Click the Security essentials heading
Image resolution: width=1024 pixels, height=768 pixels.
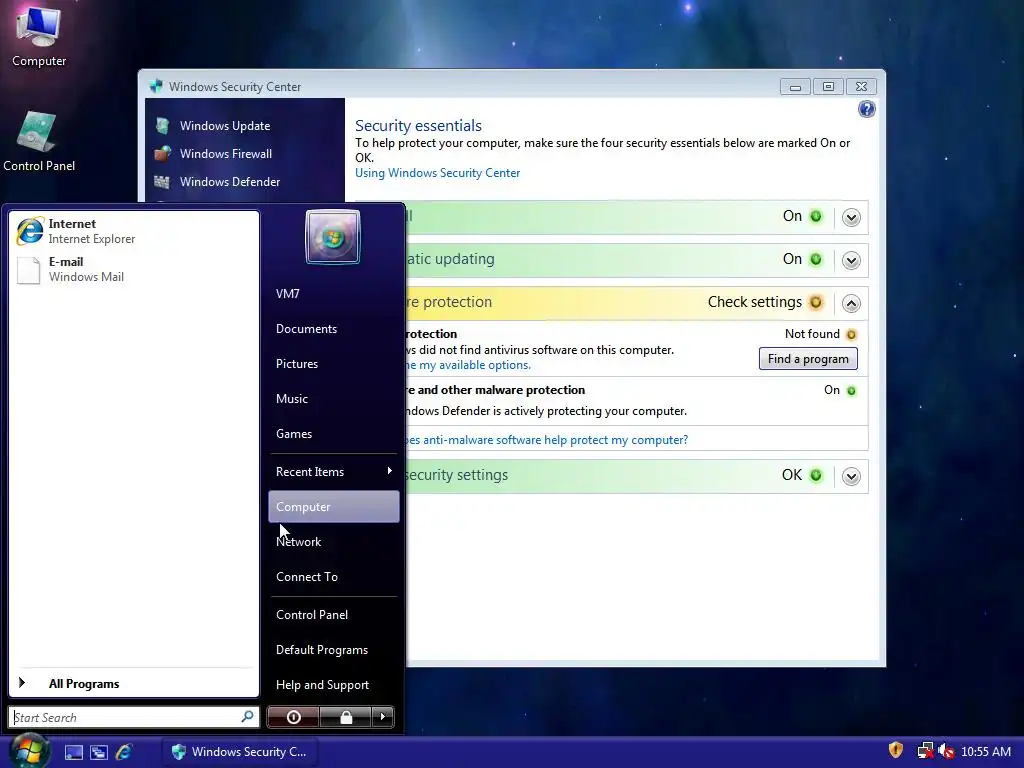[x=418, y=125]
